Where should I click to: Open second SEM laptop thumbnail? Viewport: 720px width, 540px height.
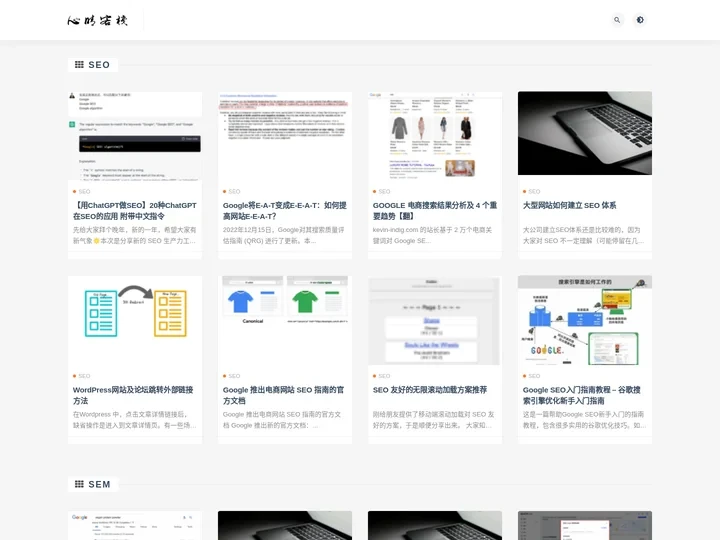[x=285, y=525]
